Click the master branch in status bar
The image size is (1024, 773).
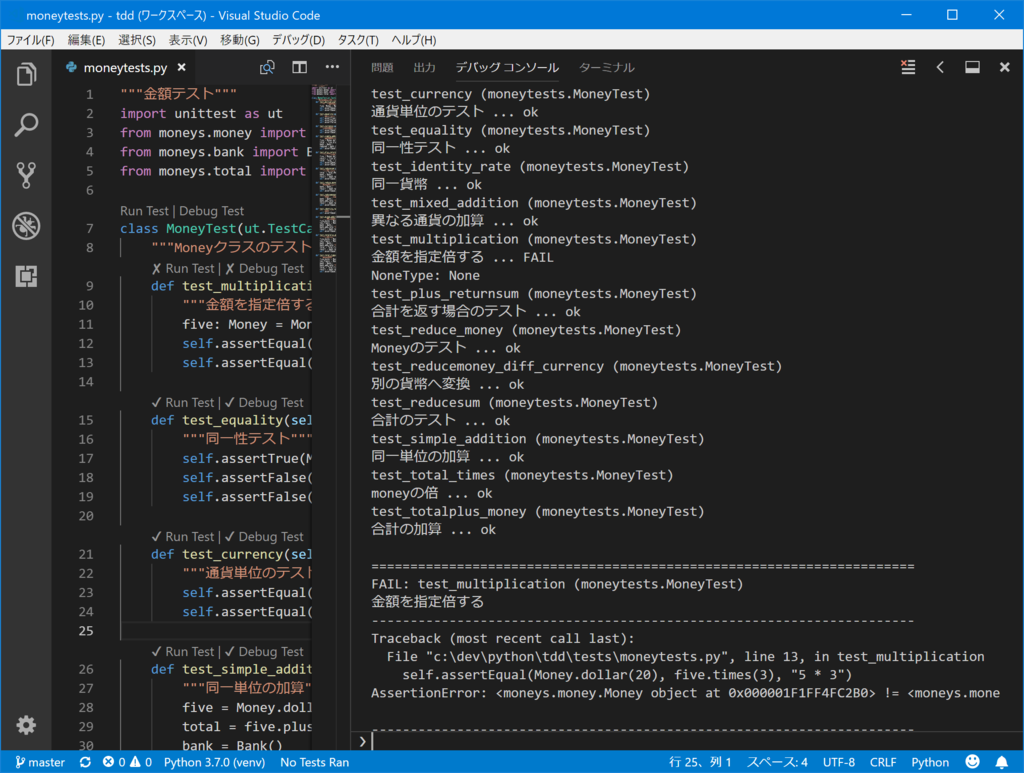coord(40,762)
